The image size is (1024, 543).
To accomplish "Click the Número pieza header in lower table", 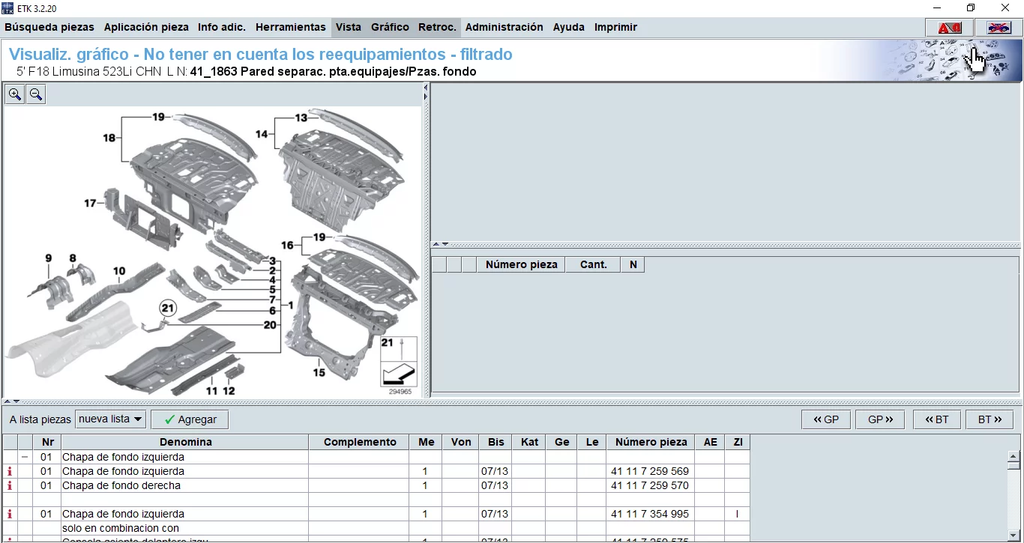I will pyautogui.click(x=651, y=442).
